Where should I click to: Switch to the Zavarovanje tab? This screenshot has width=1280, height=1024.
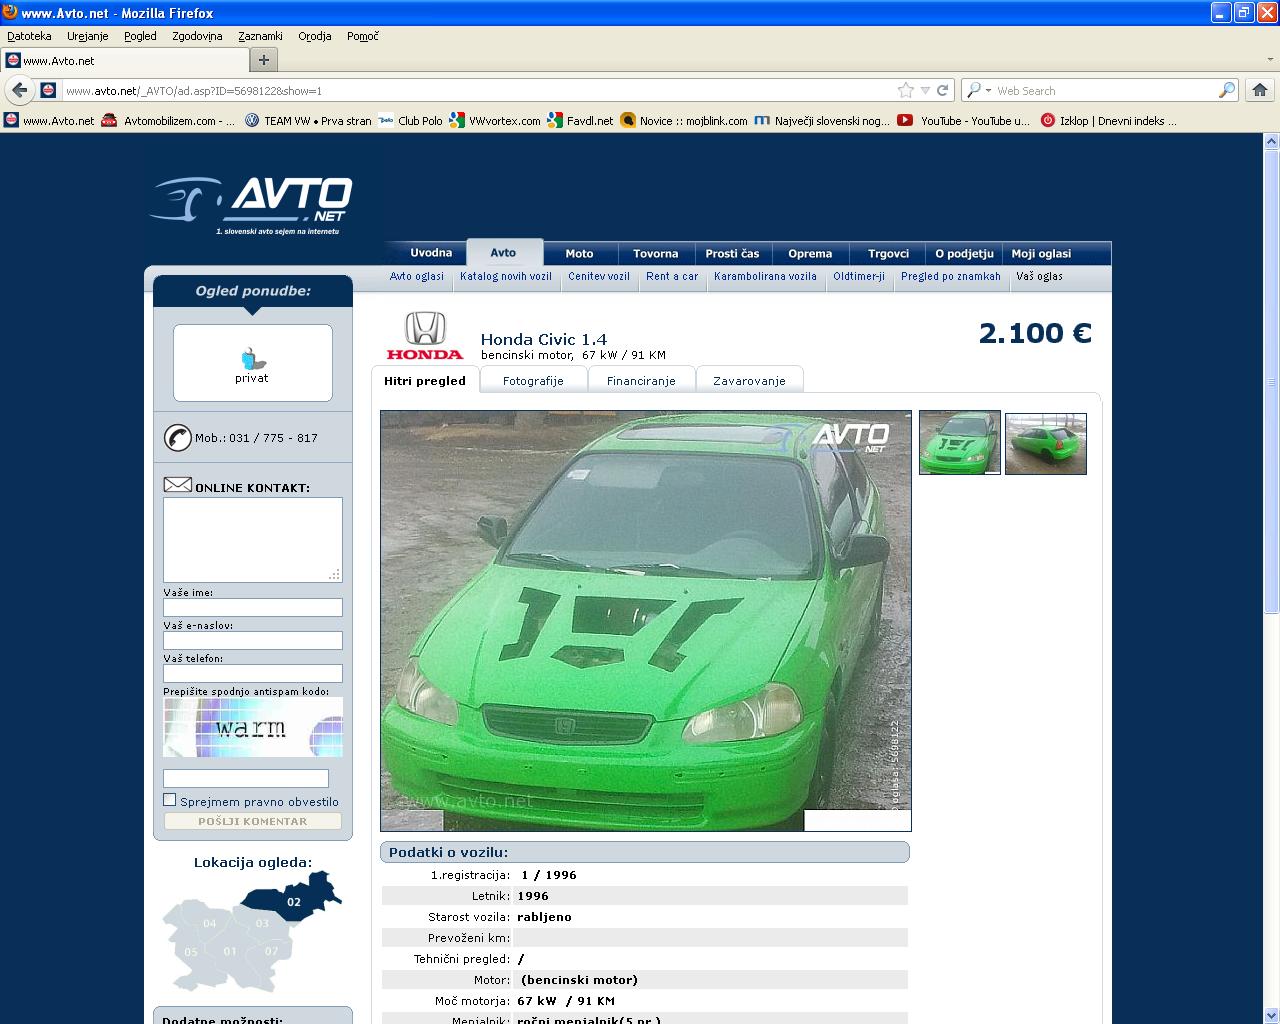(x=749, y=381)
